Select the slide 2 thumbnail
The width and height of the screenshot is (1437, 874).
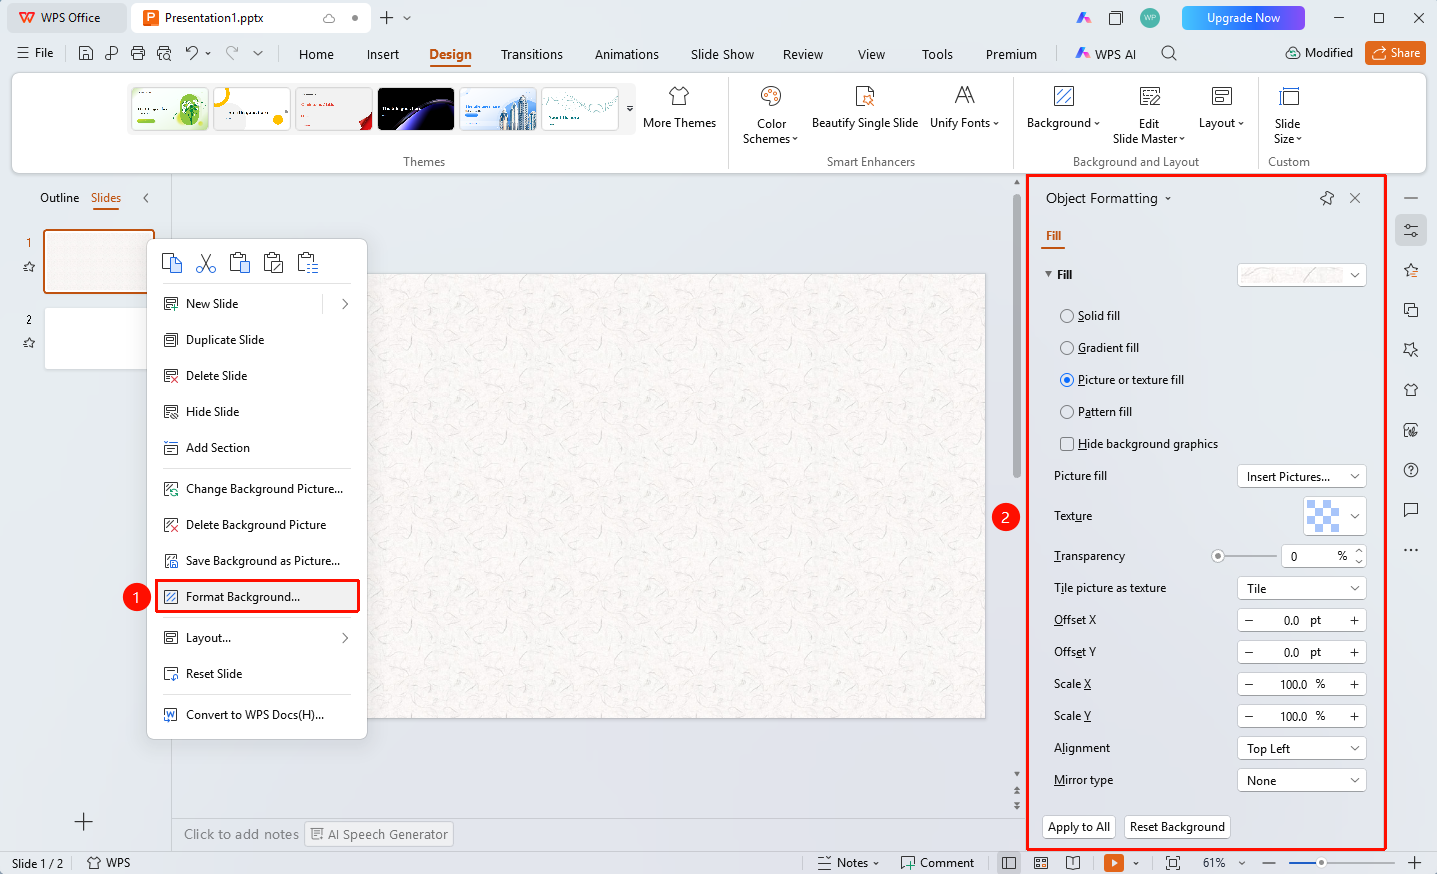(x=98, y=338)
